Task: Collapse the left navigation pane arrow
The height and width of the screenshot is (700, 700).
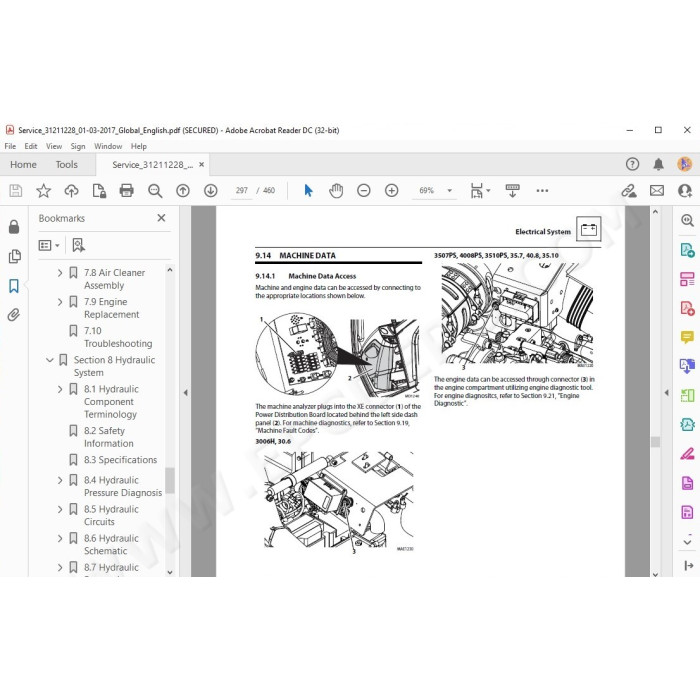Action: pyautogui.click(x=185, y=393)
